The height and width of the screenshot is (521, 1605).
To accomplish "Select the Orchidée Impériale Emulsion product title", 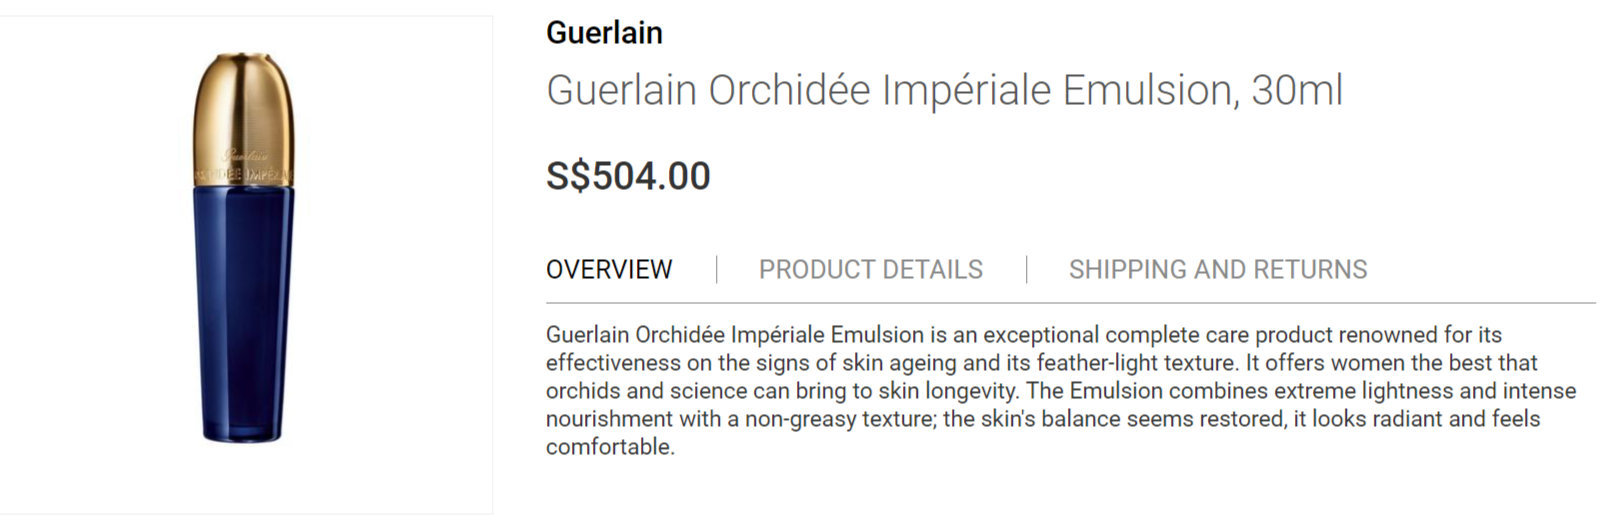I will (x=943, y=90).
